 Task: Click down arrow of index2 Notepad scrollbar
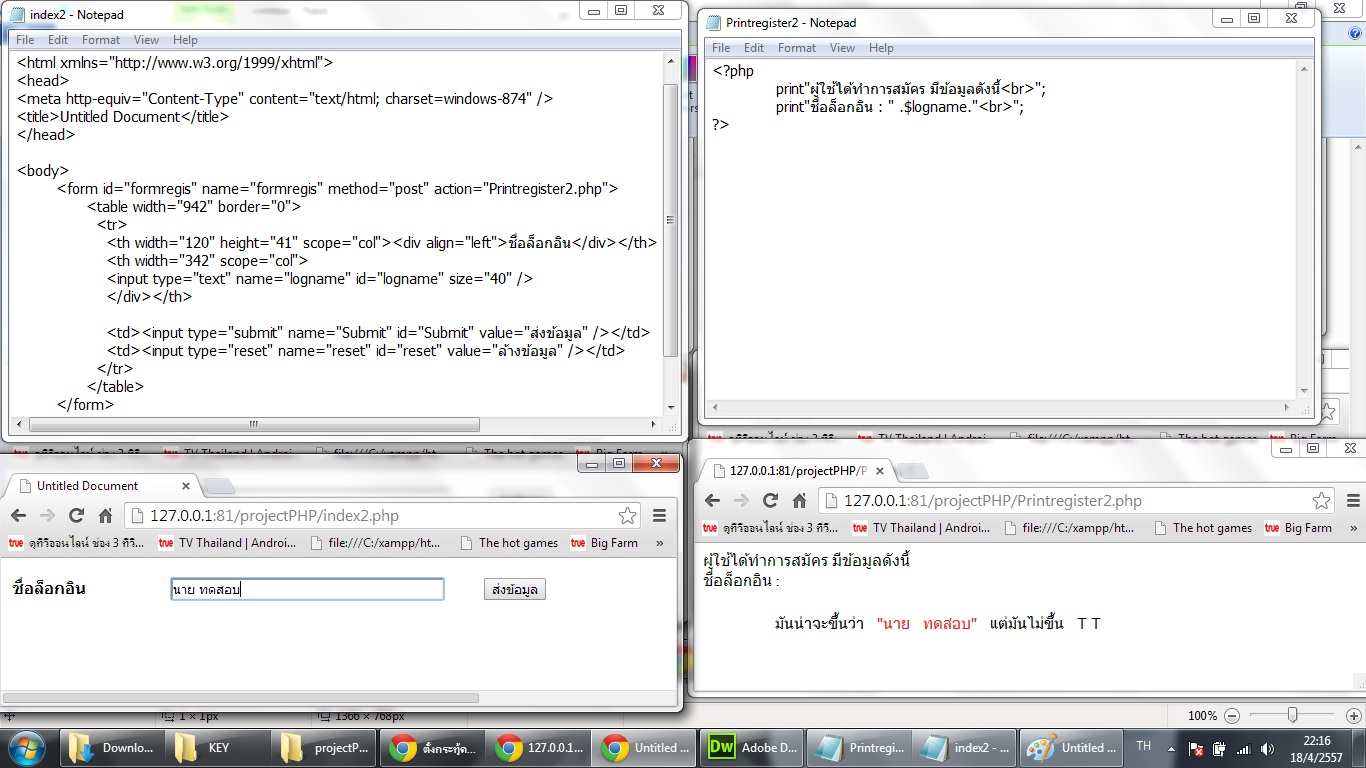click(670, 407)
